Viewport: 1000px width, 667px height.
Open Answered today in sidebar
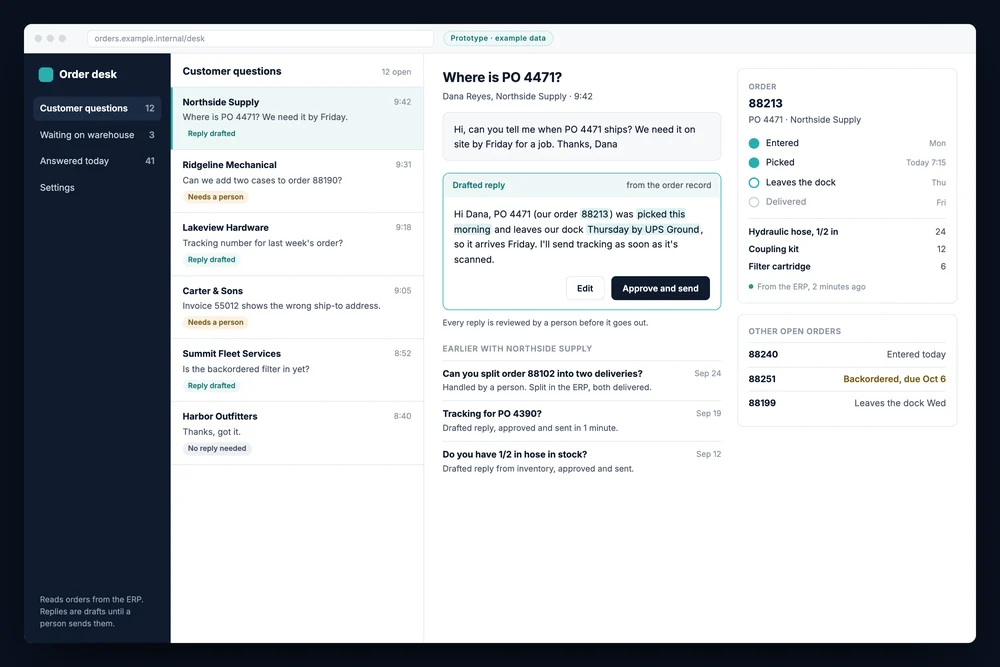(x=97, y=161)
